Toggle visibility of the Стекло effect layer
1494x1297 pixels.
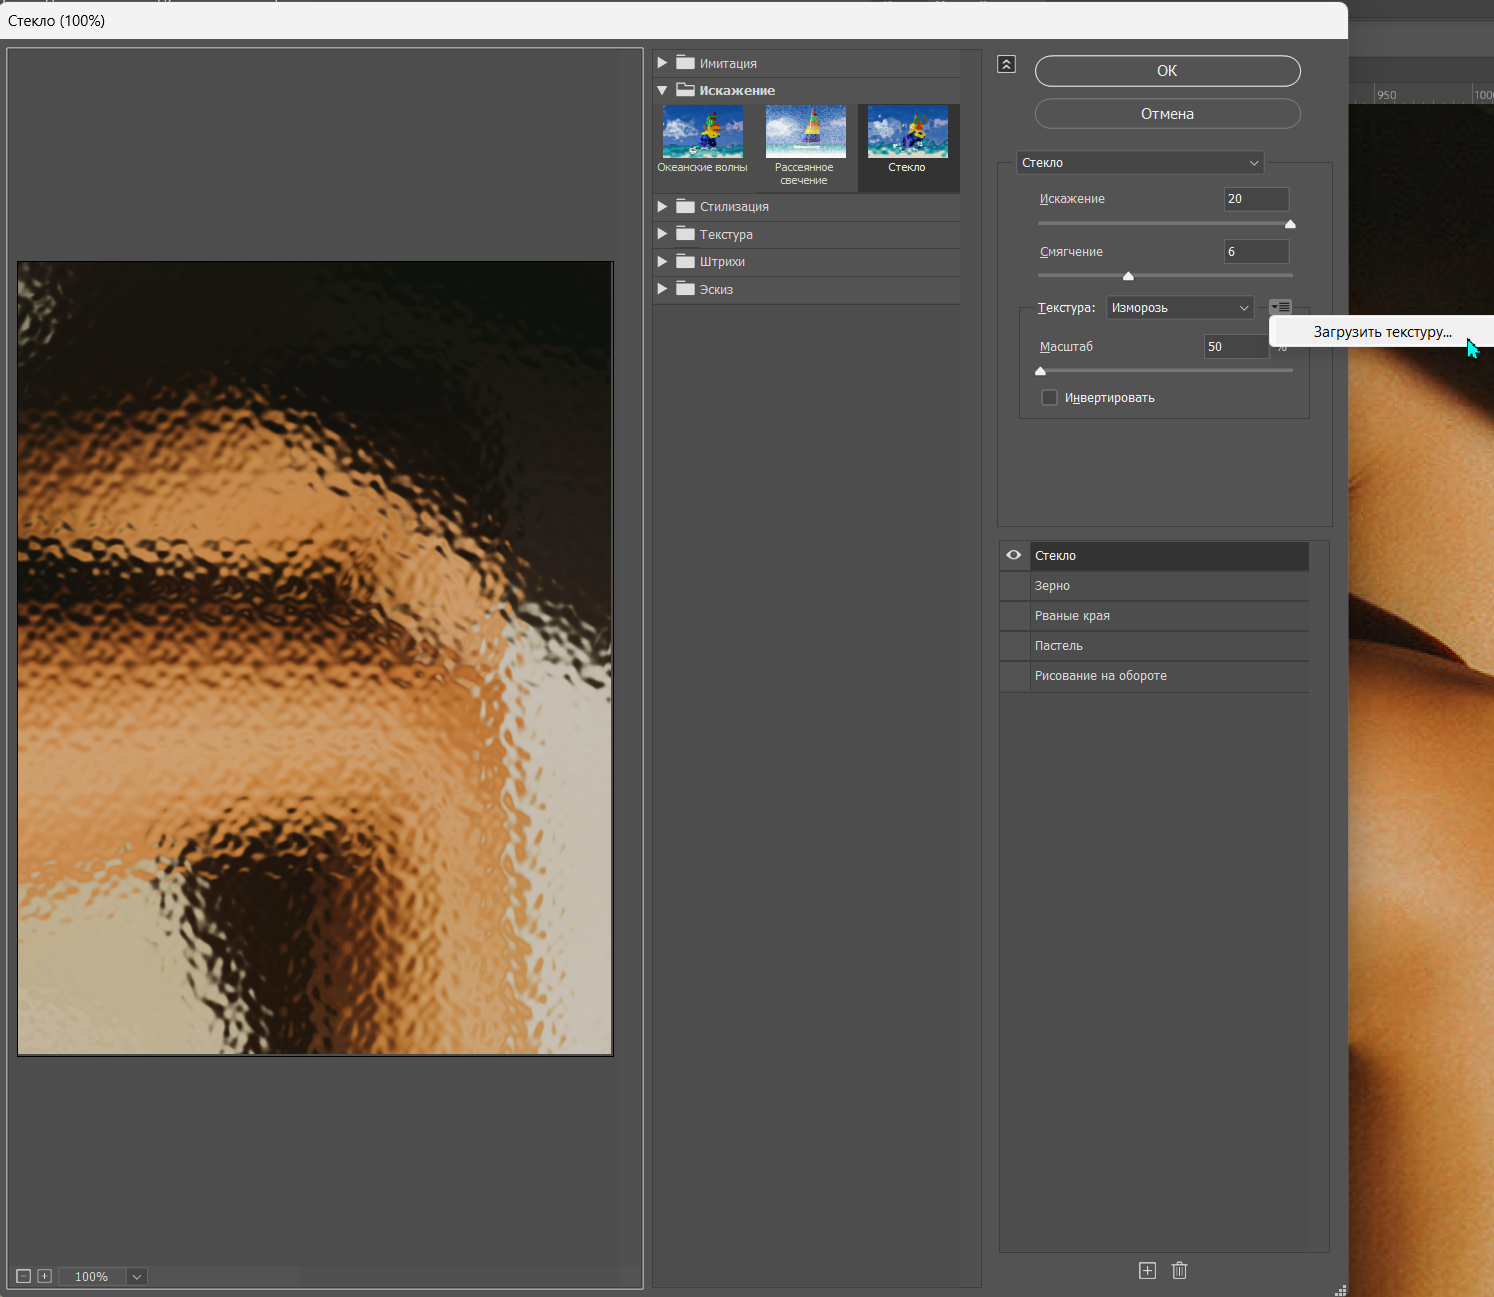[1014, 555]
